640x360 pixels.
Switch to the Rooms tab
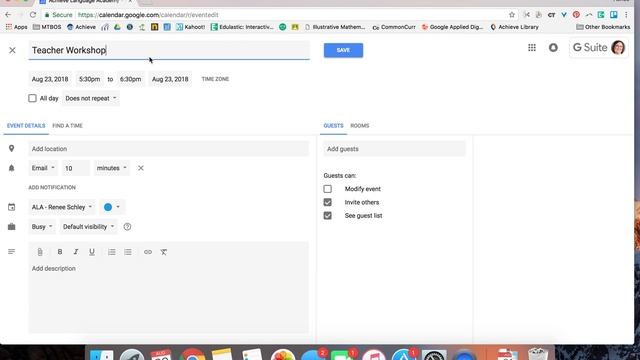(x=360, y=126)
